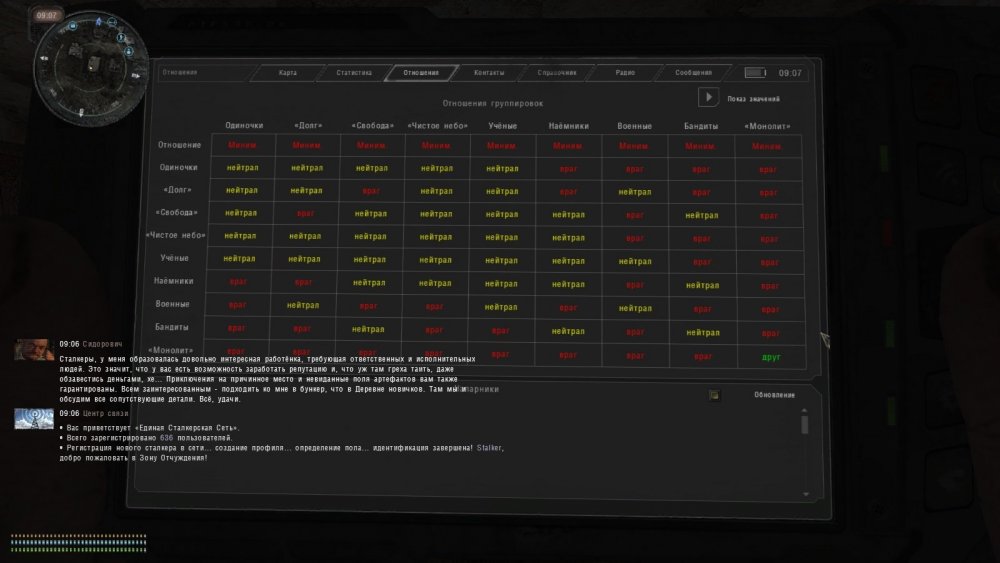Image resolution: width=1000 pixels, height=563 pixels.
Task: Click the «Отношения группировок» heading
Action: point(493,103)
